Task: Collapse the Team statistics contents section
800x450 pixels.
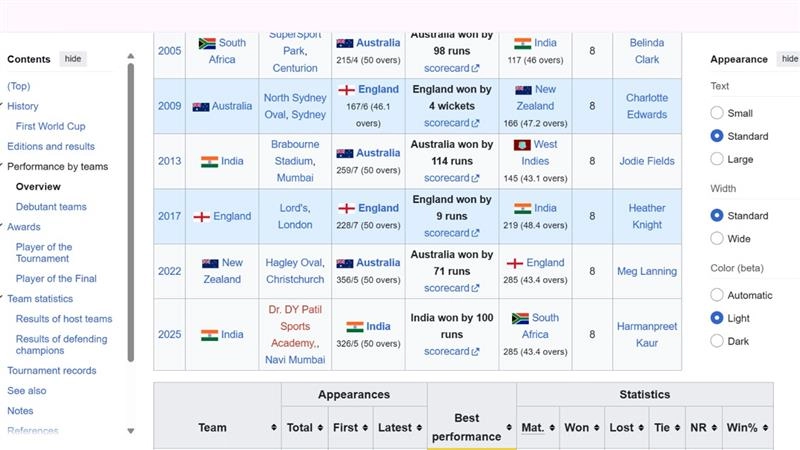Action: click(4, 298)
